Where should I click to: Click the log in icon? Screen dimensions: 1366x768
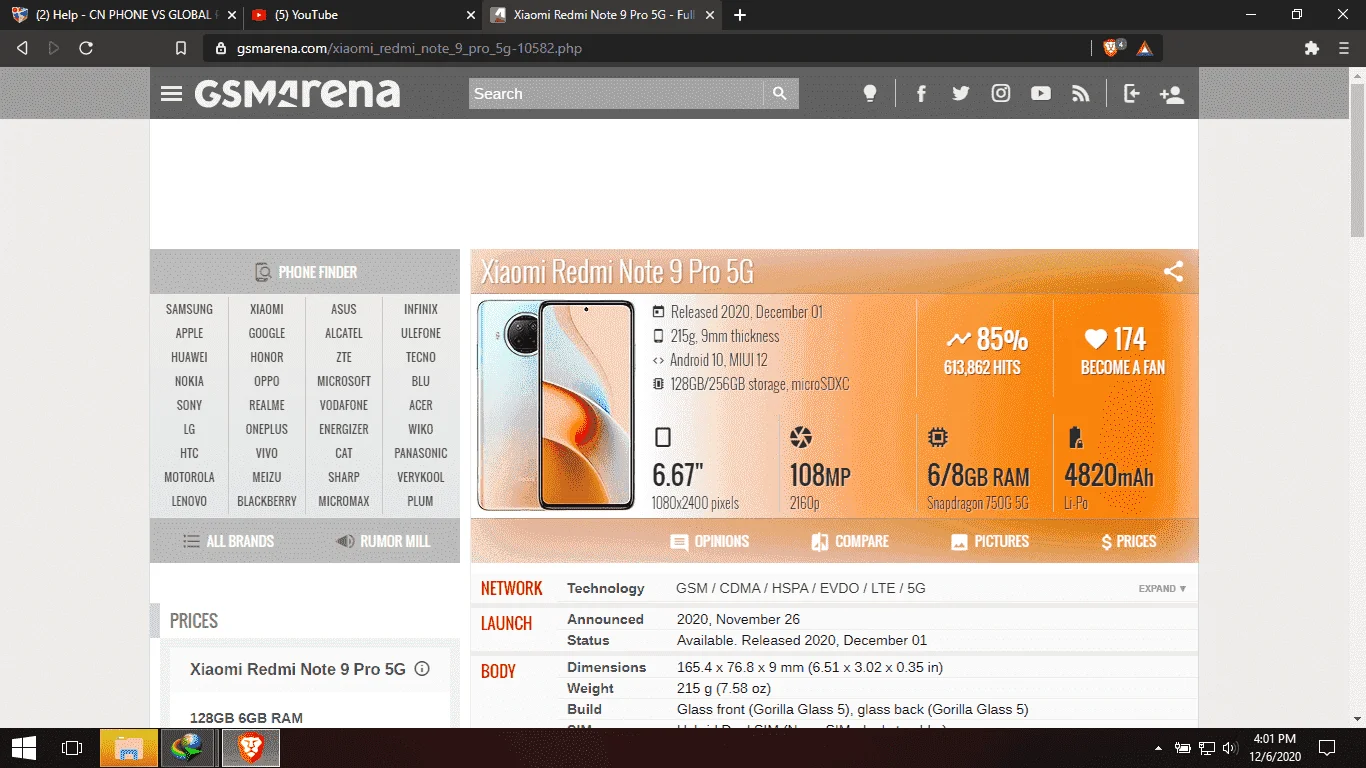click(x=1132, y=93)
